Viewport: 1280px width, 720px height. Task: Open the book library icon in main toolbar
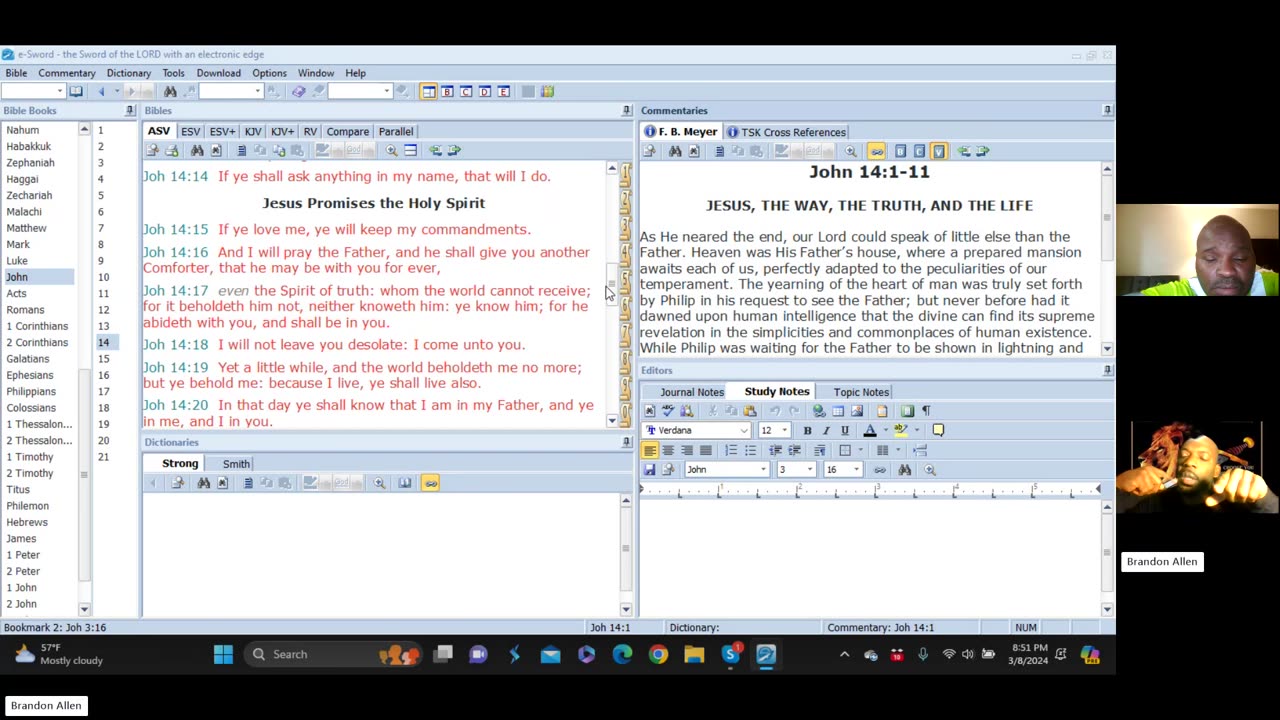pos(547,91)
